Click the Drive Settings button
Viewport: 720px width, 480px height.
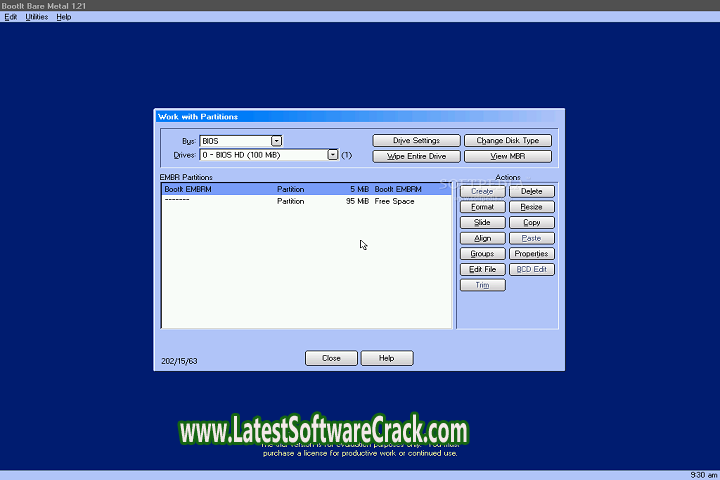click(x=416, y=141)
